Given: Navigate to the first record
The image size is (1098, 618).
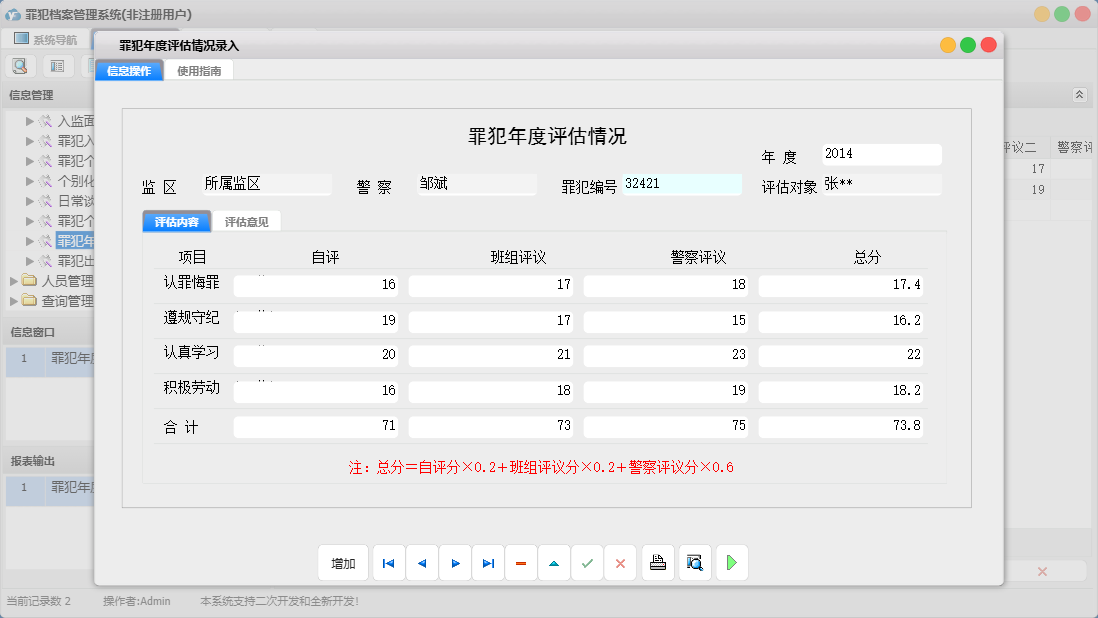Looking at the screenshot, I should pos(388,563).
